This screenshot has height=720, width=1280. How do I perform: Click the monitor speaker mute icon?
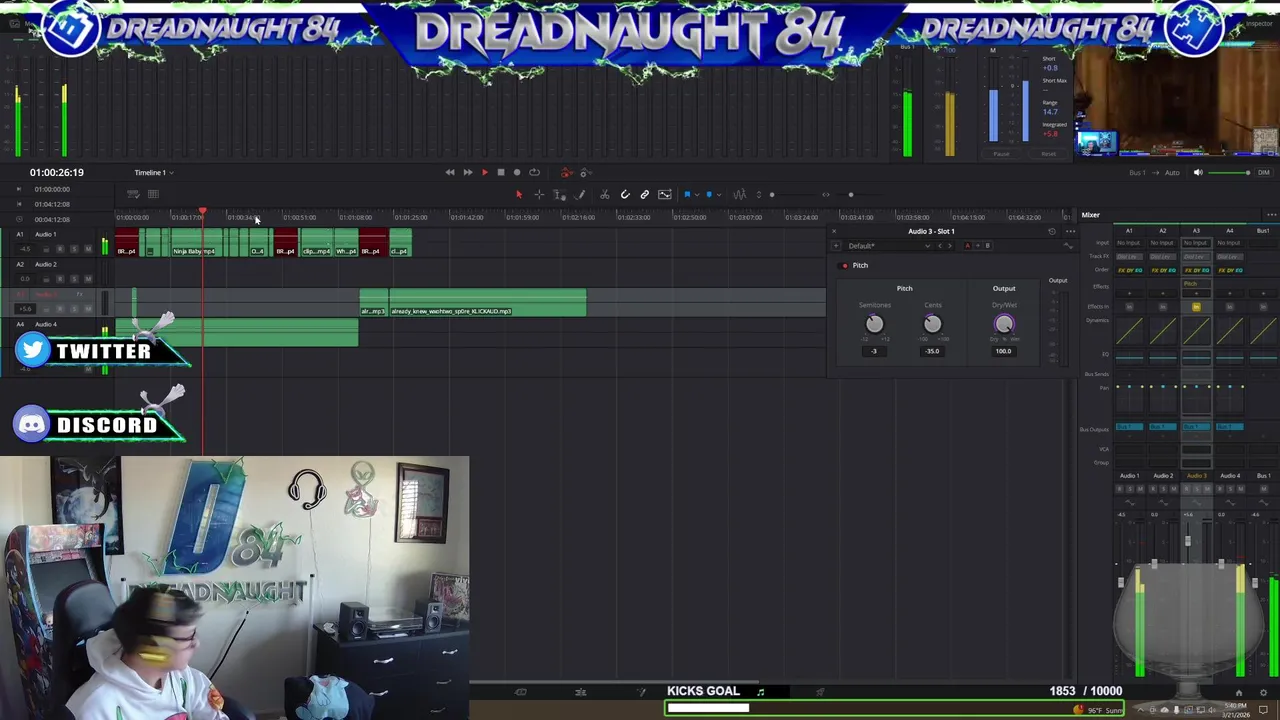point(1198,172)
